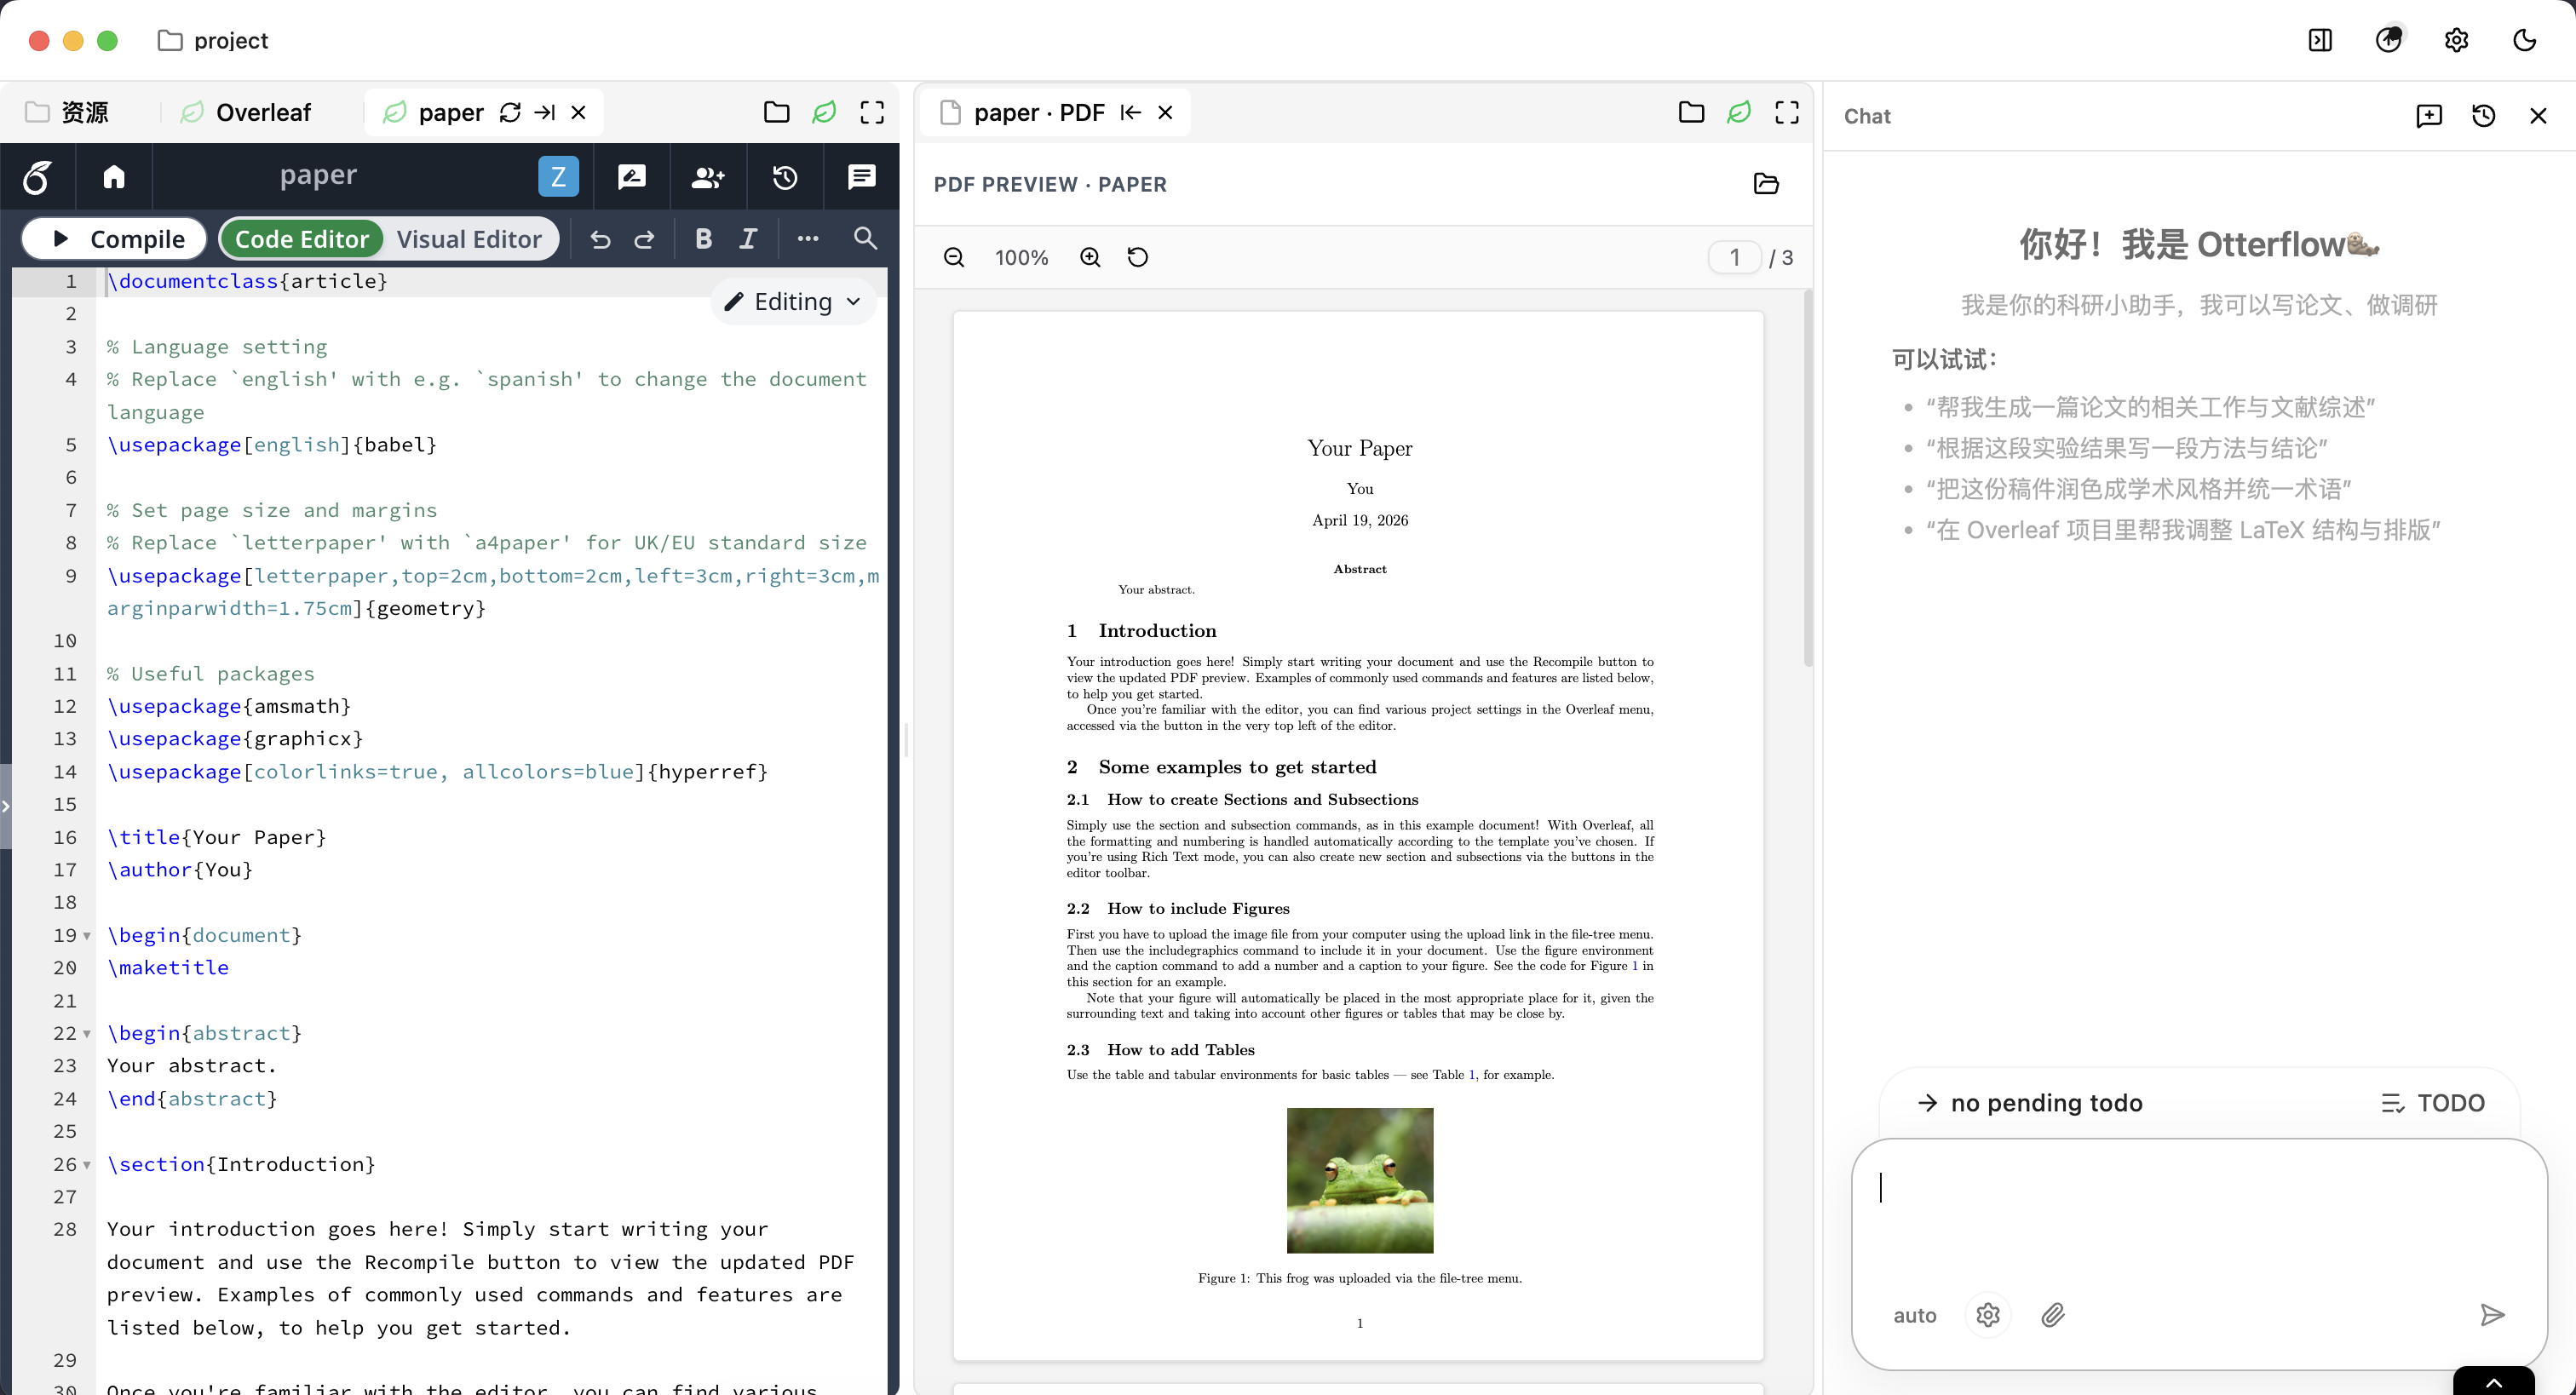The width and height of the screenshot is (2576, 1395).
Task: Click the "no pending todo" status
Action: 2029,1103
